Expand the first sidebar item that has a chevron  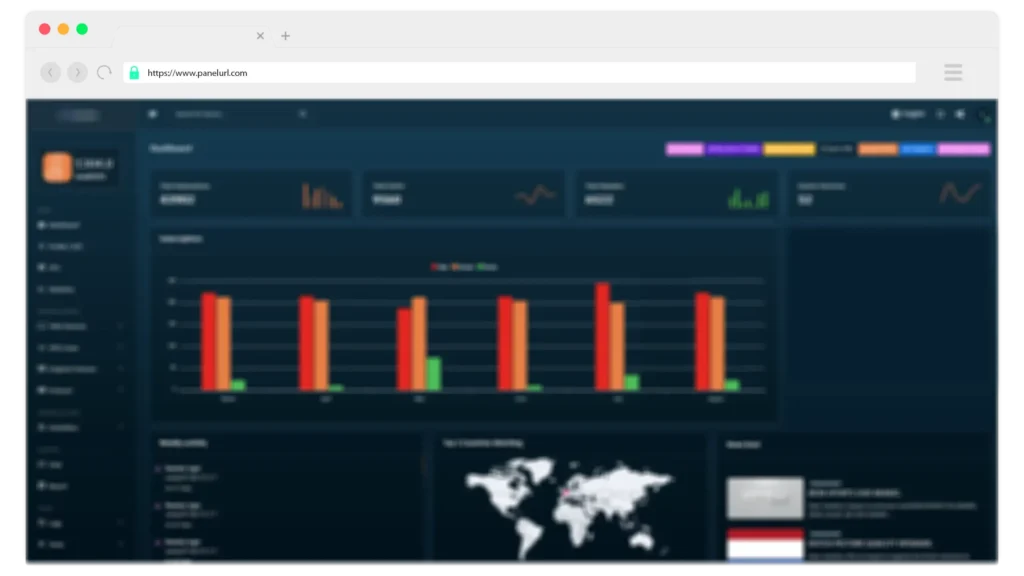click(120, 326)
